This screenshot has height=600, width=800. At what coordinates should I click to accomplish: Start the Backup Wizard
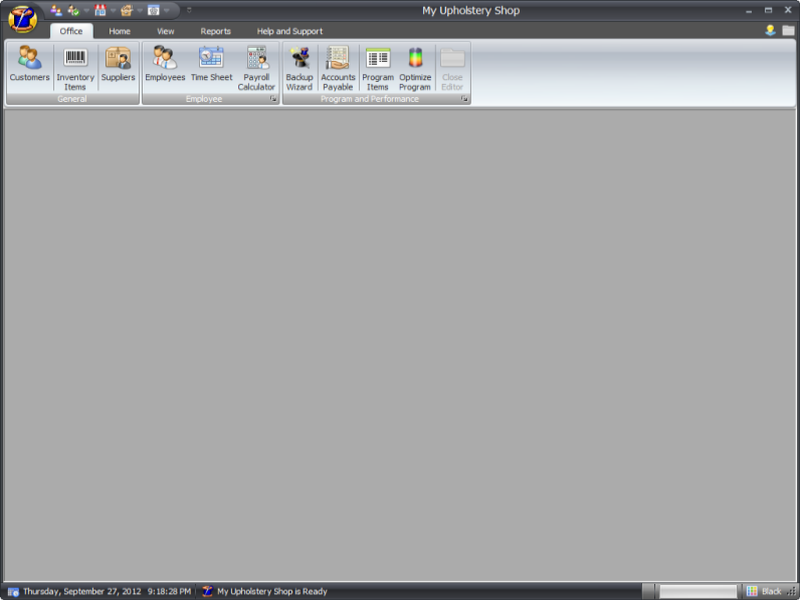point(299,68)
